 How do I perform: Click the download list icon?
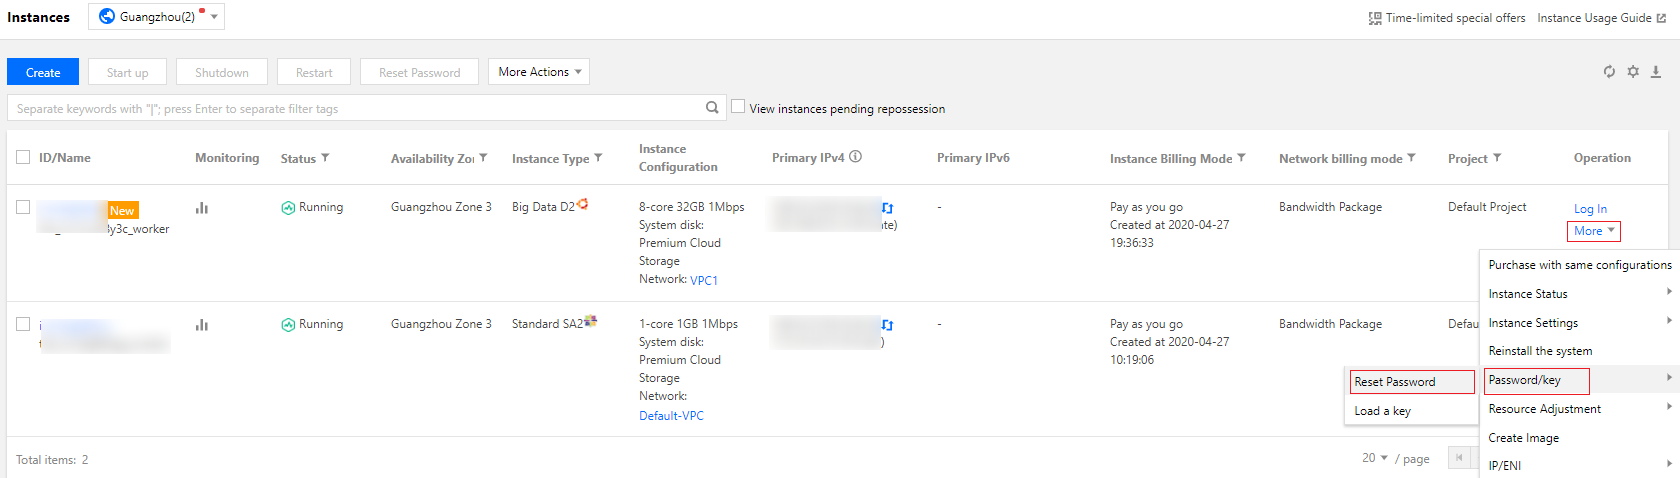[x=1656, y=72]
